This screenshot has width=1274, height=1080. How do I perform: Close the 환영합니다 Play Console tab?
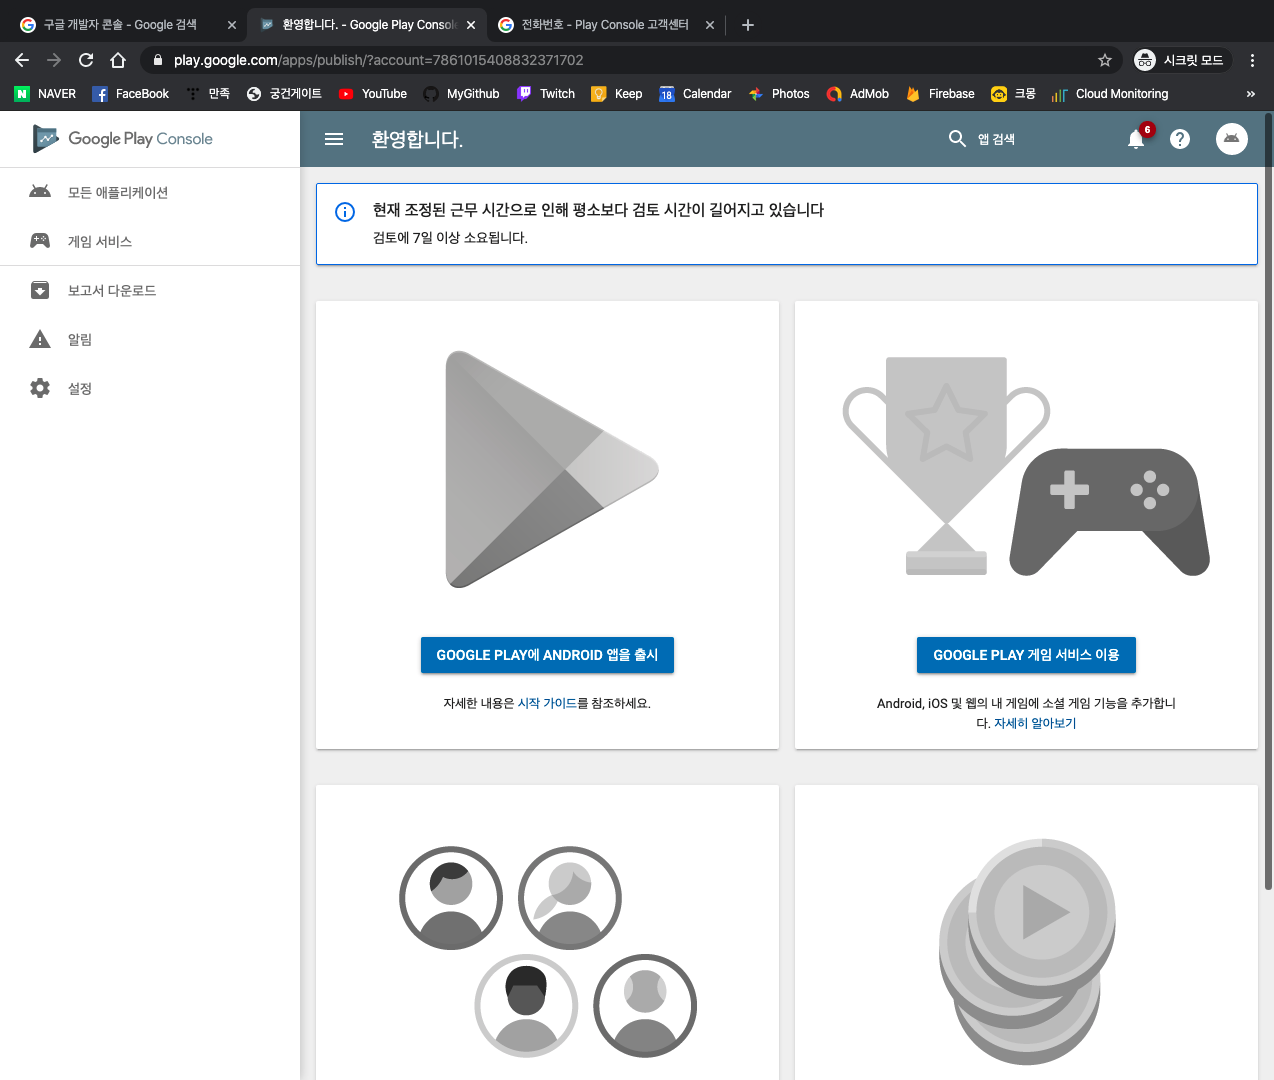coord(471,25)
